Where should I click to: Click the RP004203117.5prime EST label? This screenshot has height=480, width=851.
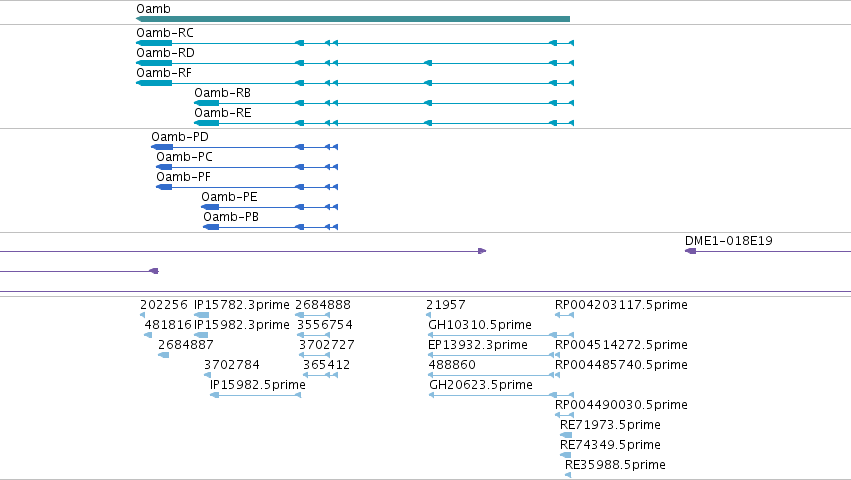click(621, 305)
